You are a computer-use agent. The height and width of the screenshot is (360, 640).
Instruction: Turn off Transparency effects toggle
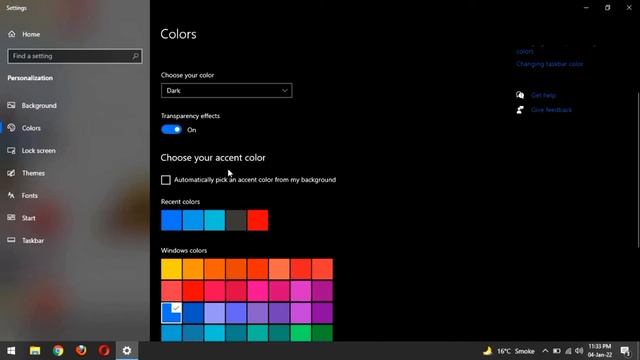[171, 130]
